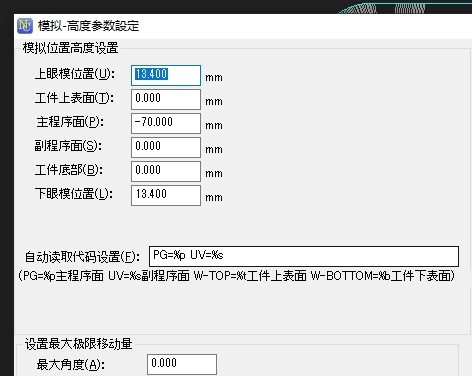The width and height of the screenshot is (472, 376).
Task: Click the 下眼模位置(L) label
Action: coord(74,194)
